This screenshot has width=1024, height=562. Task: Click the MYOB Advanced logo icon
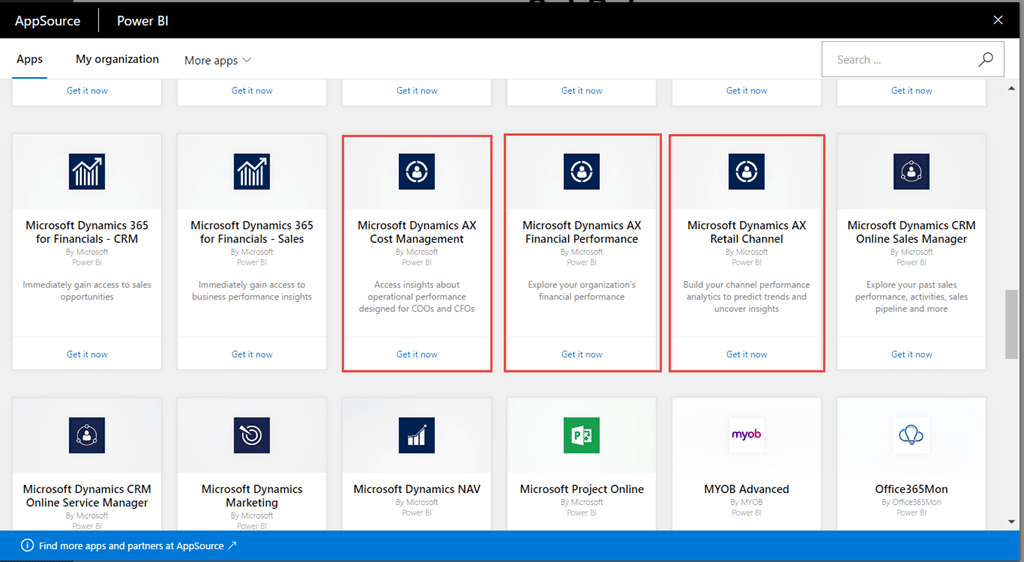pos(746,435)
